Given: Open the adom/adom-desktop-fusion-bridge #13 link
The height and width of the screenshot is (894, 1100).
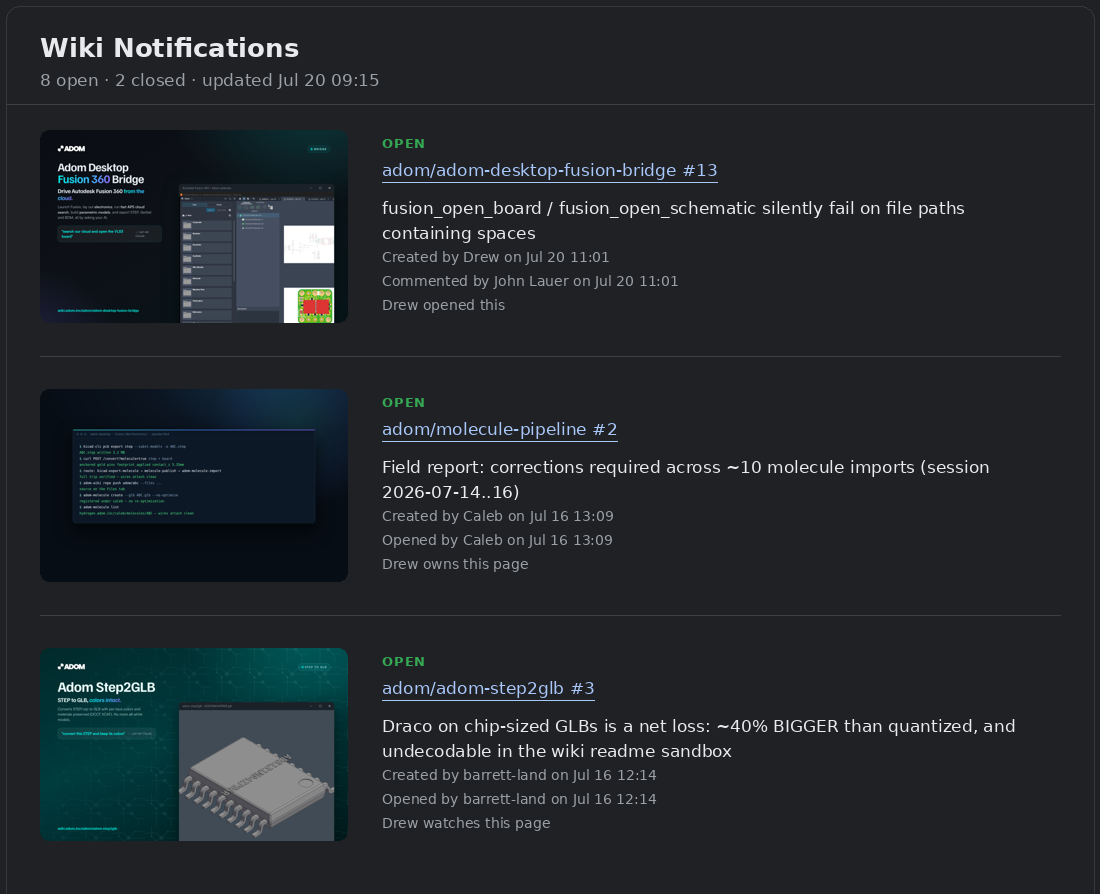Looking at the screenshot, I should point(549,171).
